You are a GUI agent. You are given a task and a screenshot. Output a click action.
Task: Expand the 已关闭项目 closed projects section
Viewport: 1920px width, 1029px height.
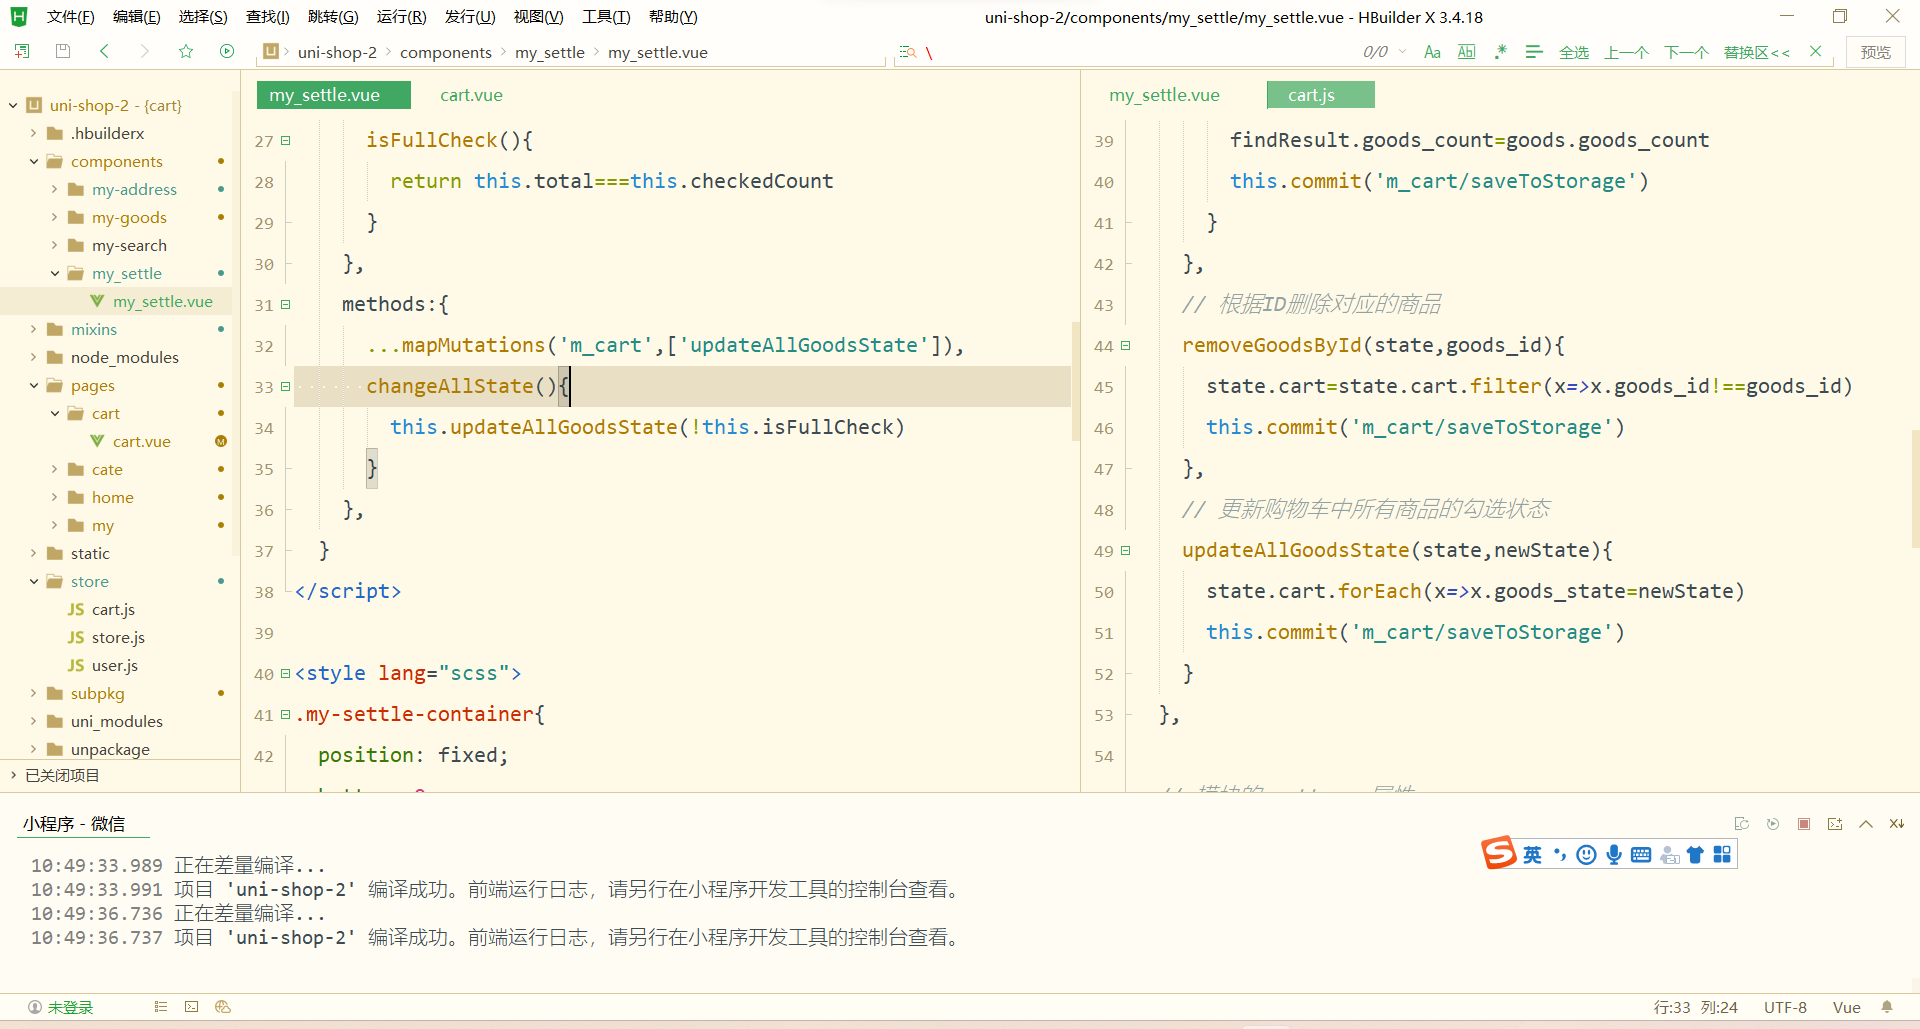13,775
